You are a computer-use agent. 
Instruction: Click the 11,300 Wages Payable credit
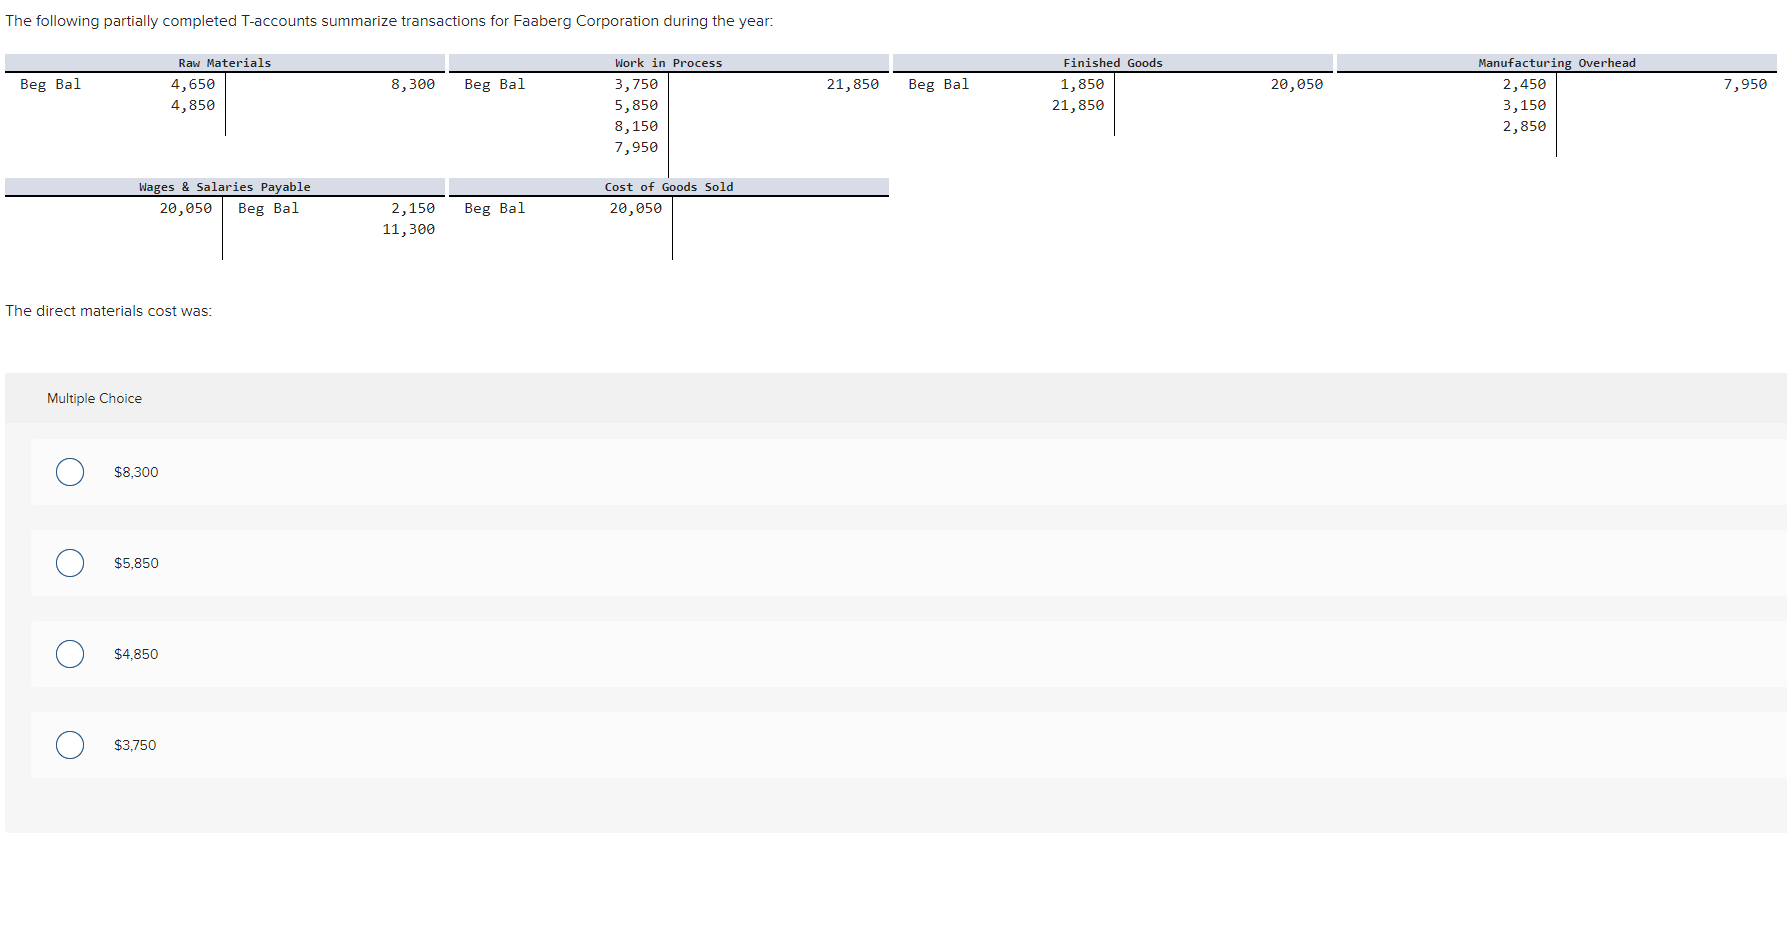(x=409, y=229)
